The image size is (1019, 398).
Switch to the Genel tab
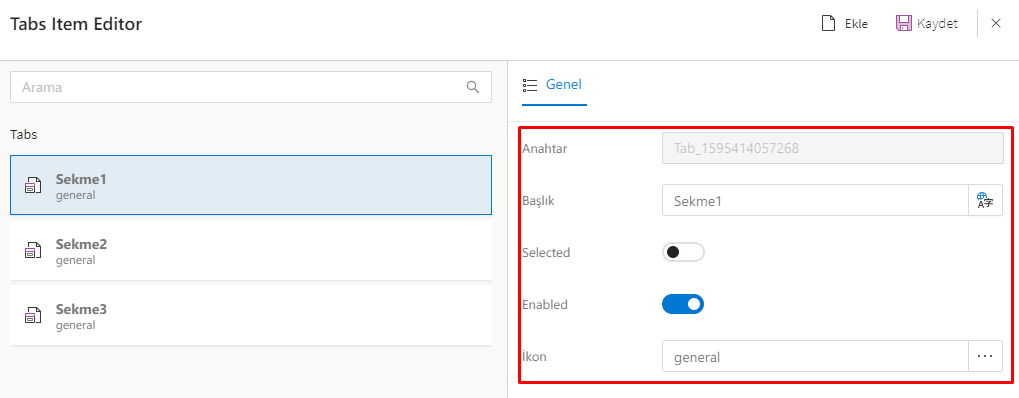[554, 85]
